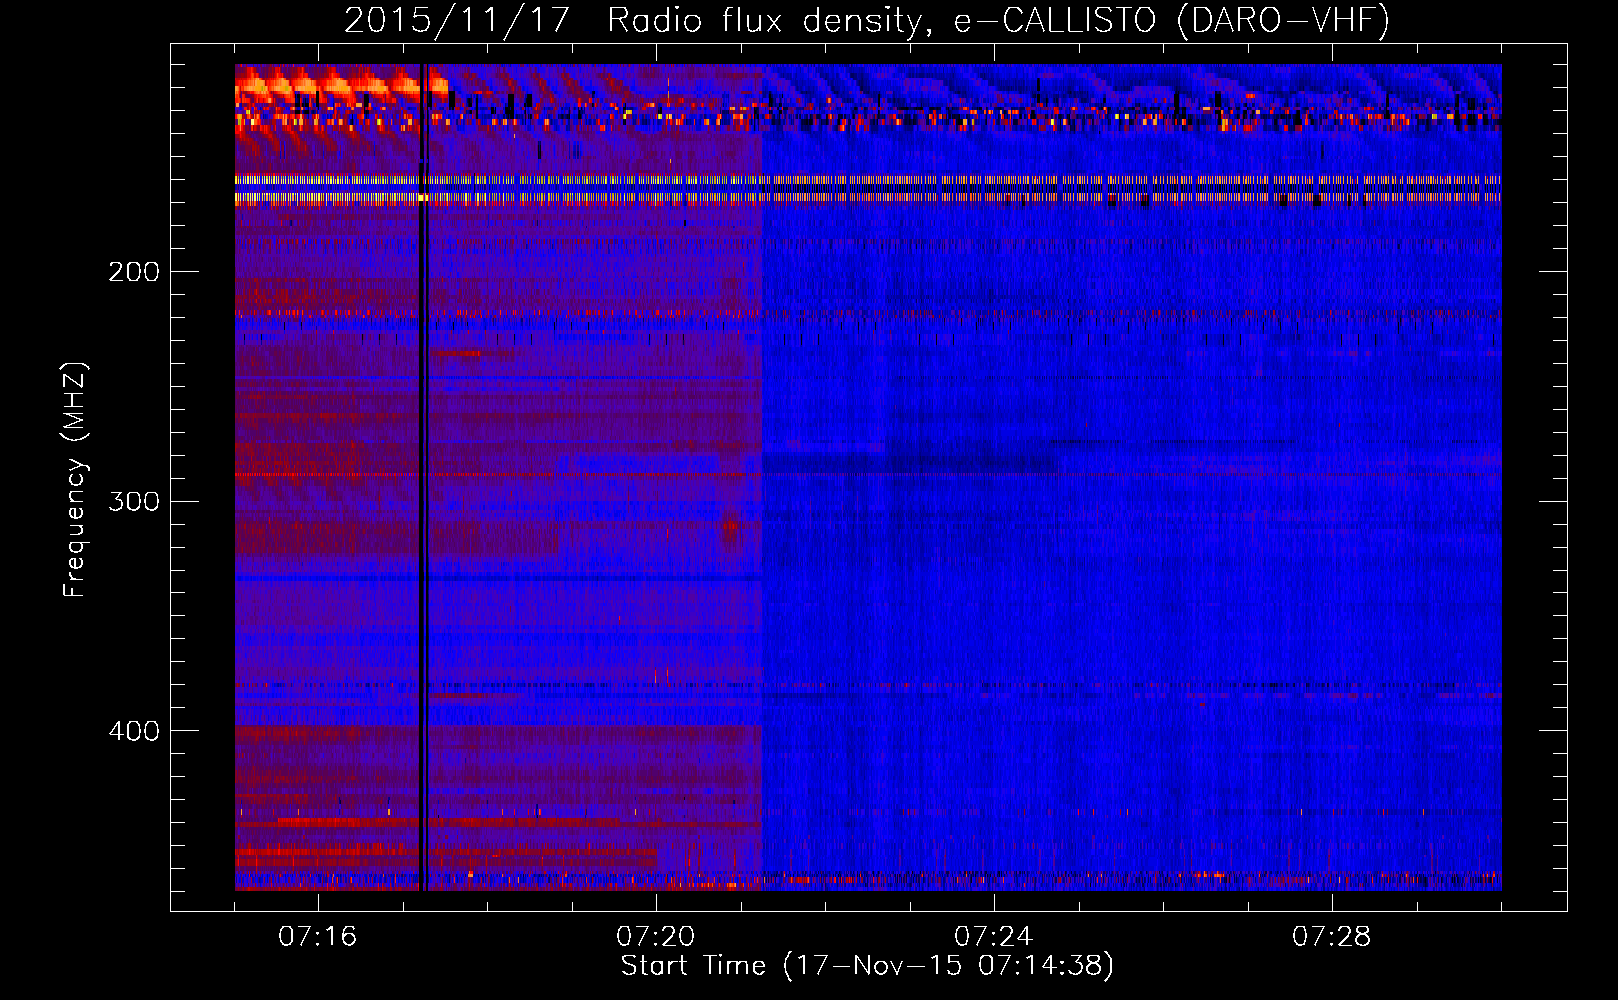Click the date 2015/11/17 in the title

457,21
